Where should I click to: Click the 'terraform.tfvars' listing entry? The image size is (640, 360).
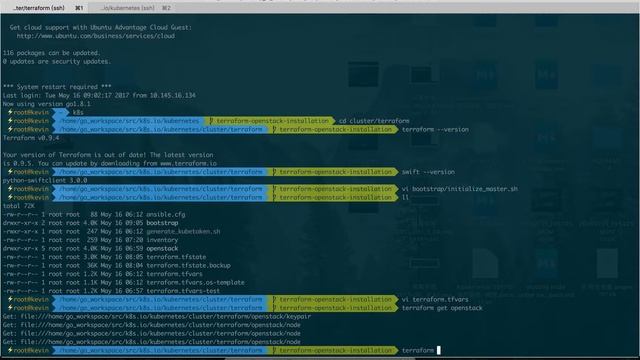174,274
